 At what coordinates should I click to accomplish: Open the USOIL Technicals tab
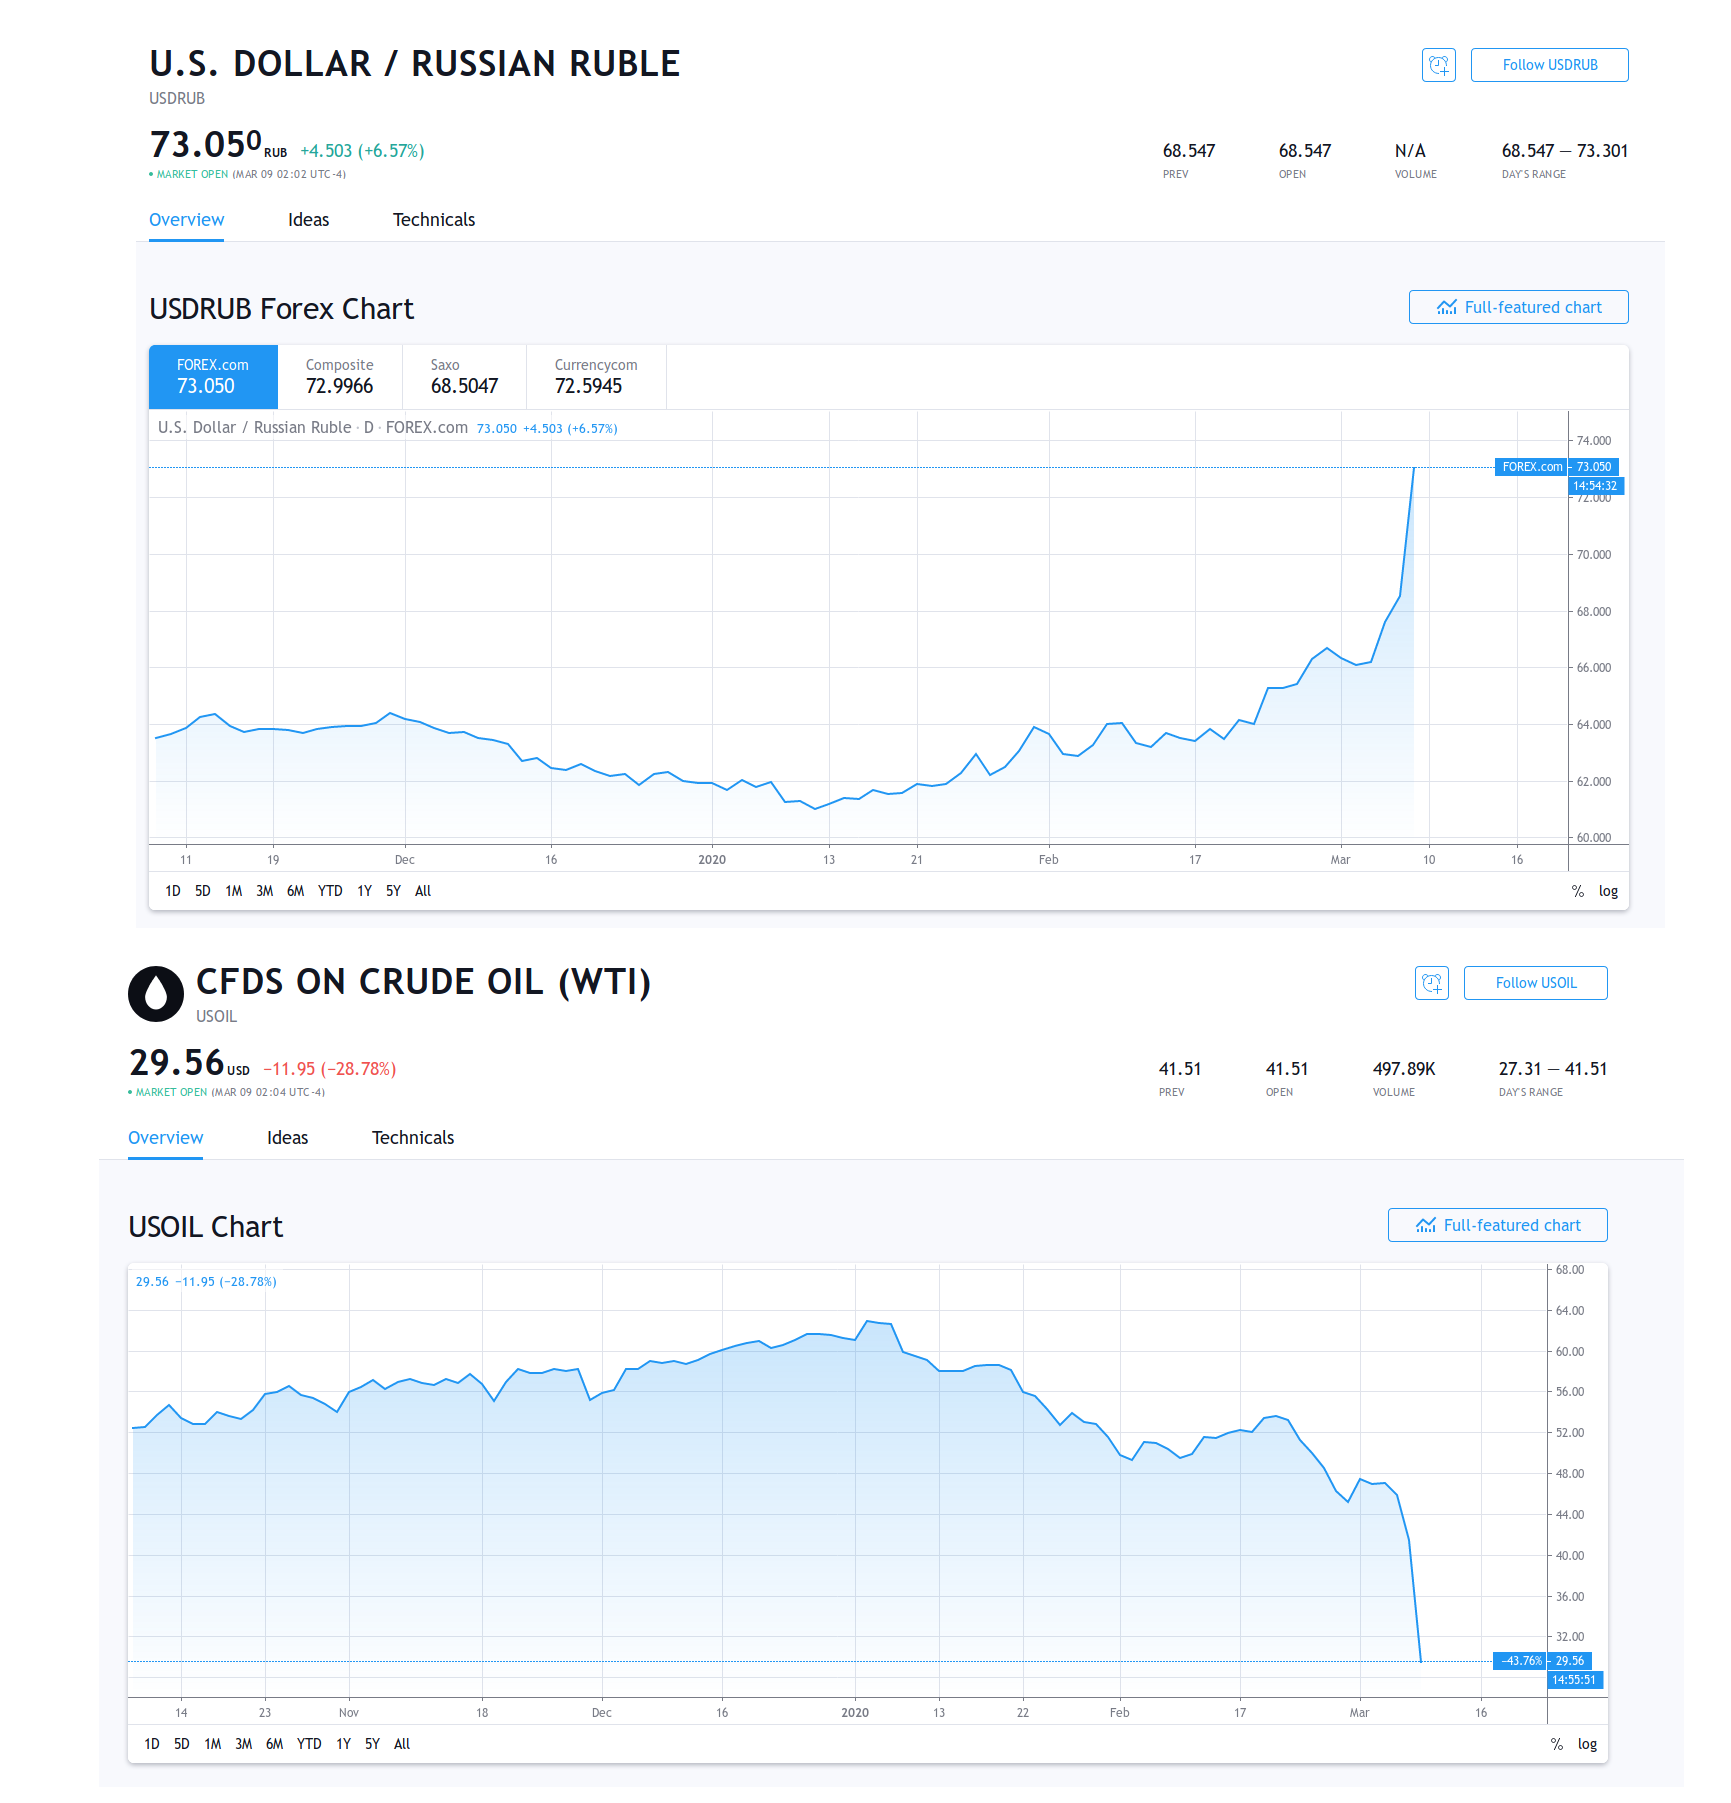pyautogui.click(x=412, y=1138)
